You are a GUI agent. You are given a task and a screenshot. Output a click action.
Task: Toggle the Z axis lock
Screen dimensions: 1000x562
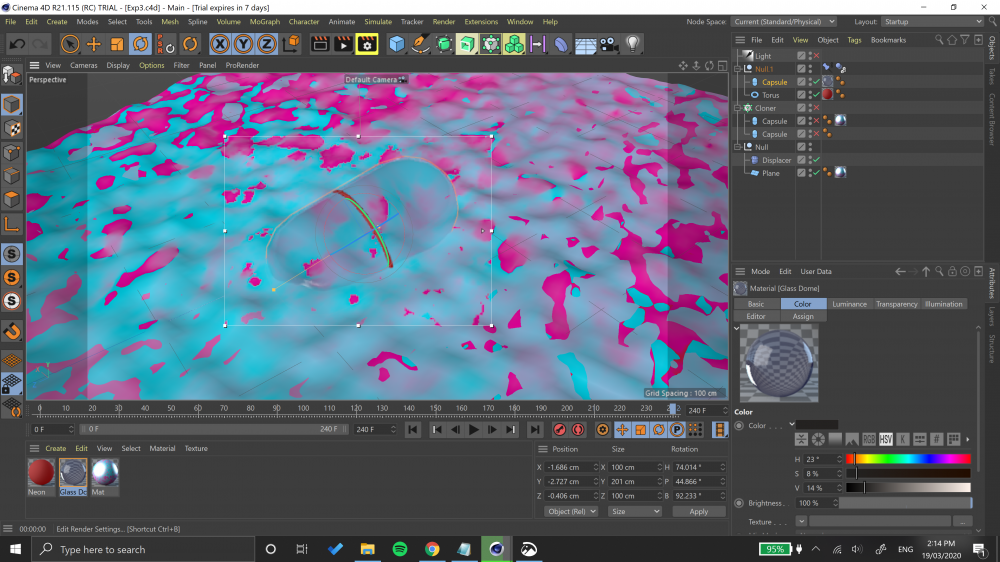[267, 44]
